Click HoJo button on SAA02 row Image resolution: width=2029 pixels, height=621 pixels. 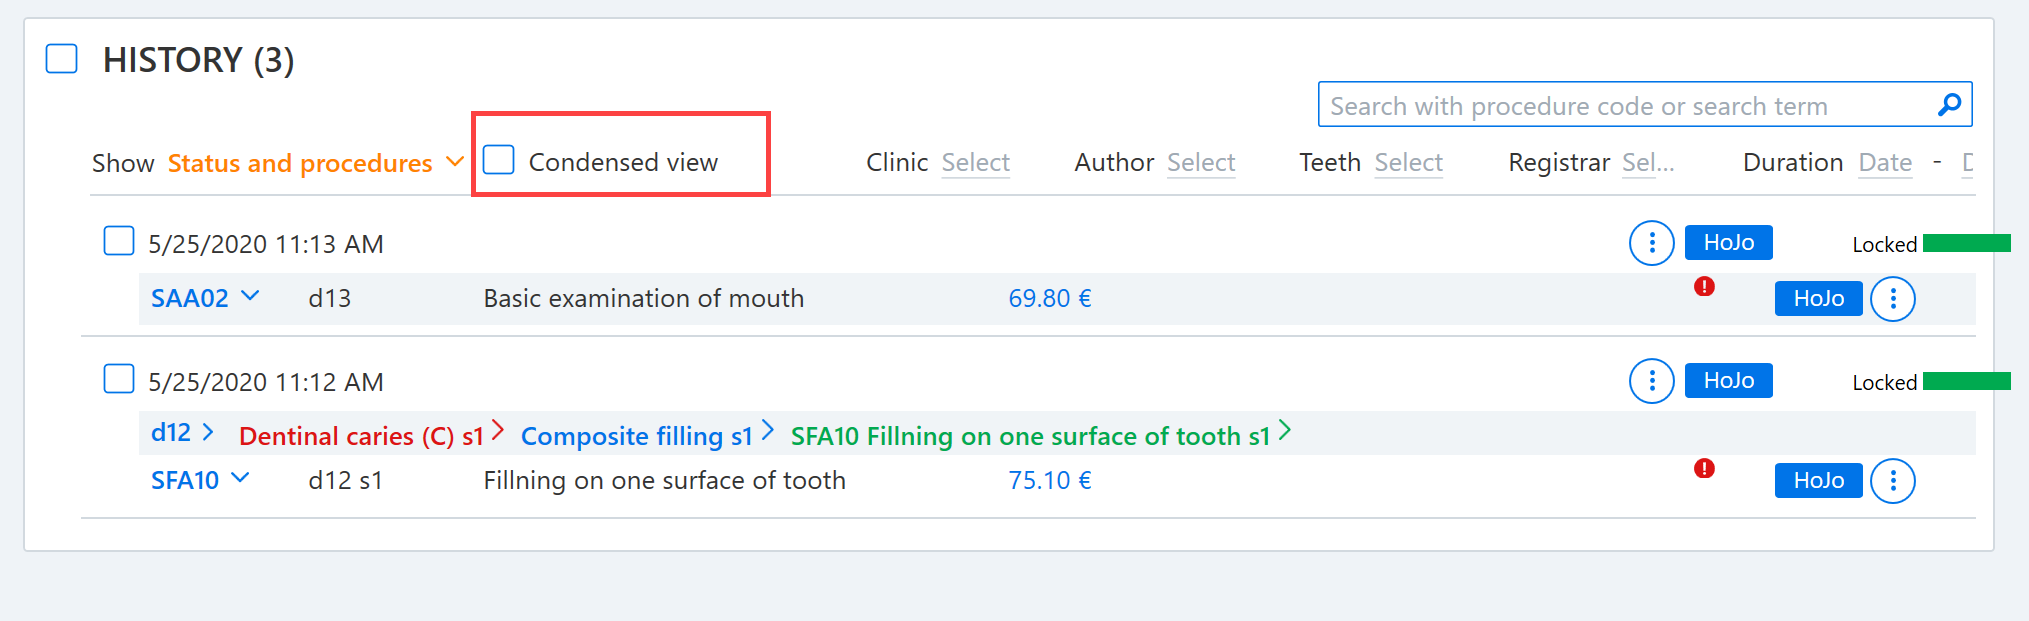coord(1818,298)
